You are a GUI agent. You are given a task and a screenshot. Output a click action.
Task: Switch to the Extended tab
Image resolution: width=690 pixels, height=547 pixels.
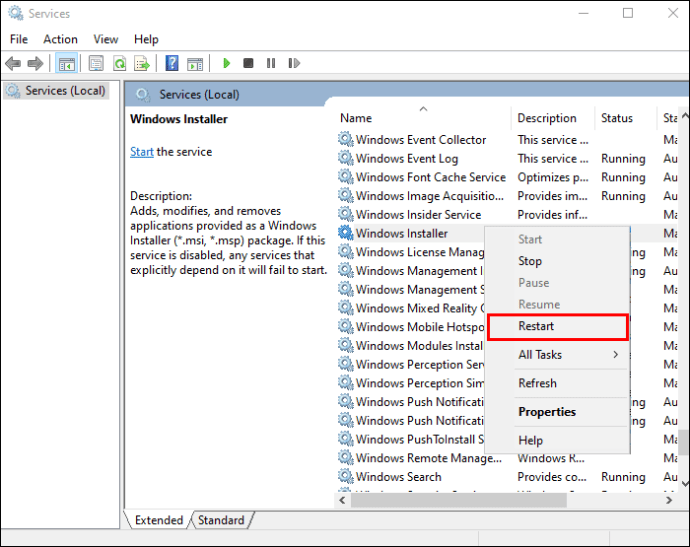(x=158, y=520)
